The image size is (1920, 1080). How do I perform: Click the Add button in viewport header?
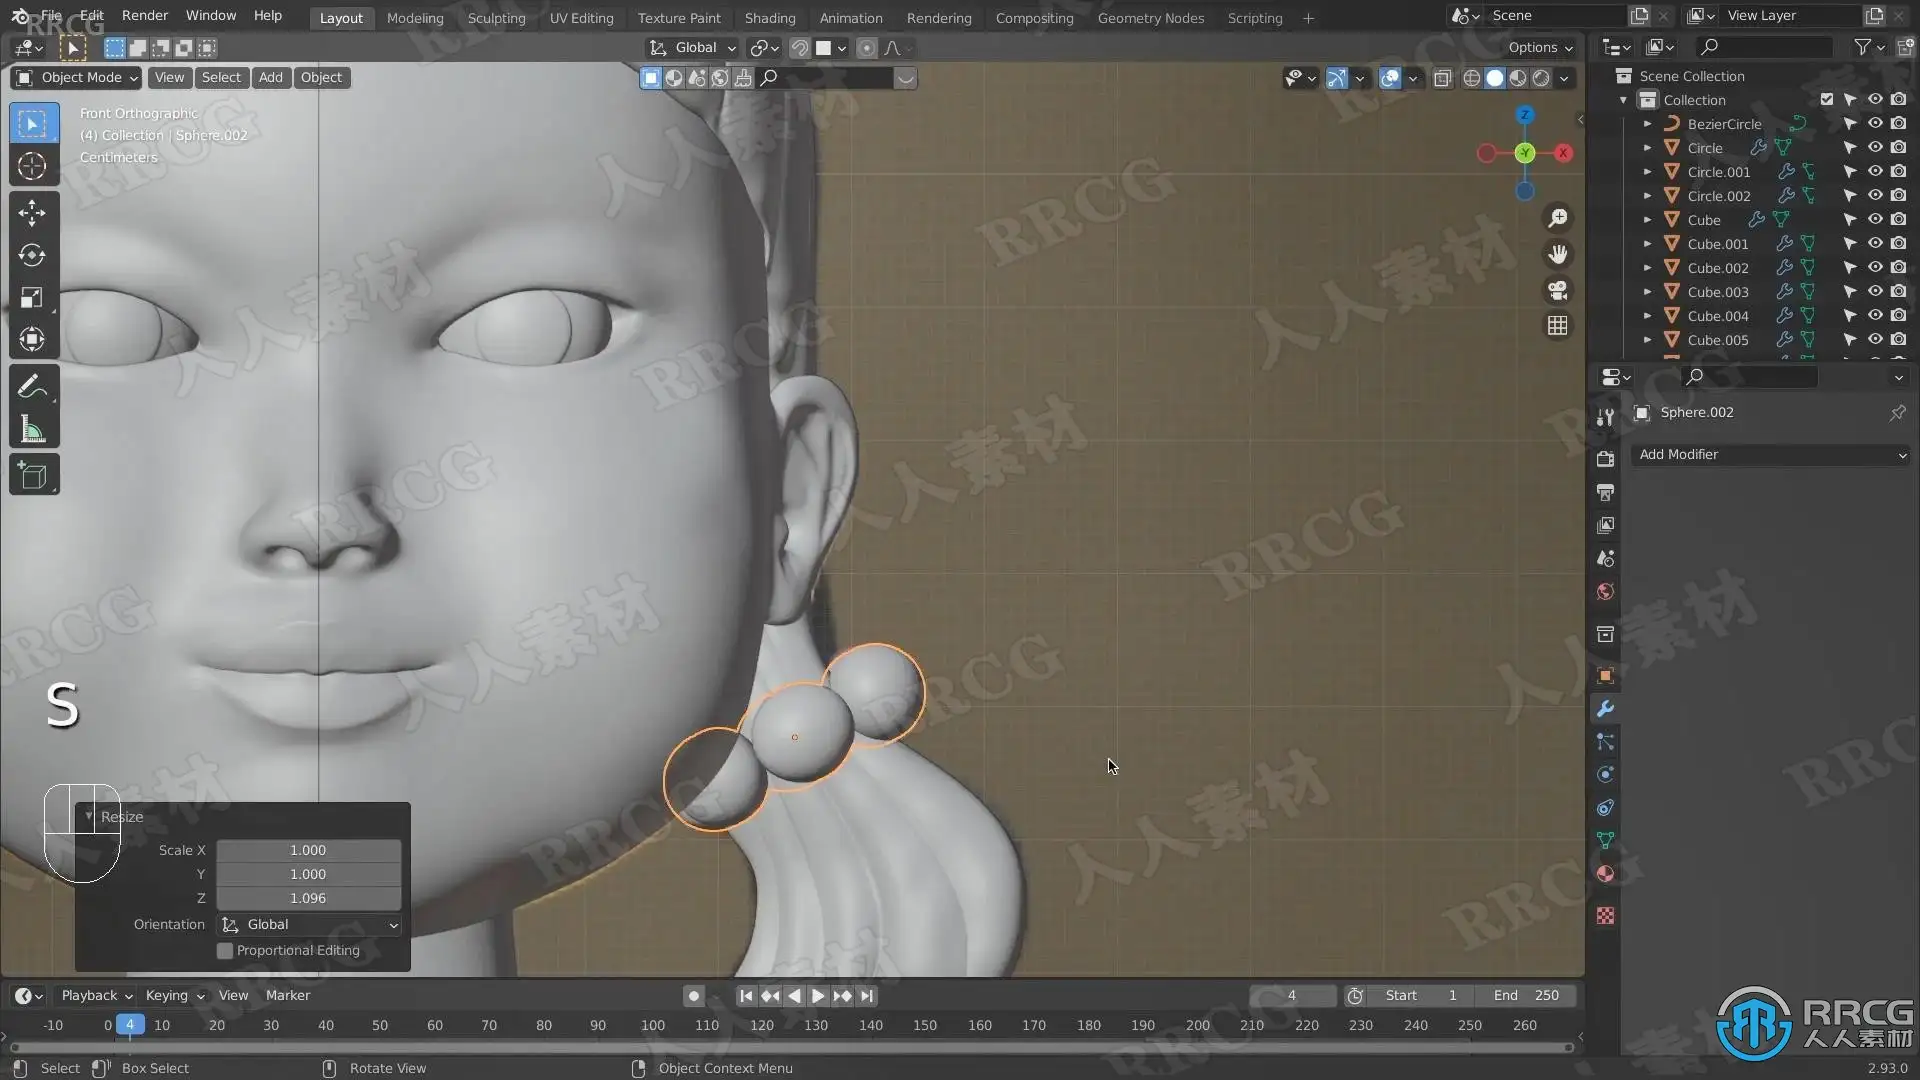(270, 77)
